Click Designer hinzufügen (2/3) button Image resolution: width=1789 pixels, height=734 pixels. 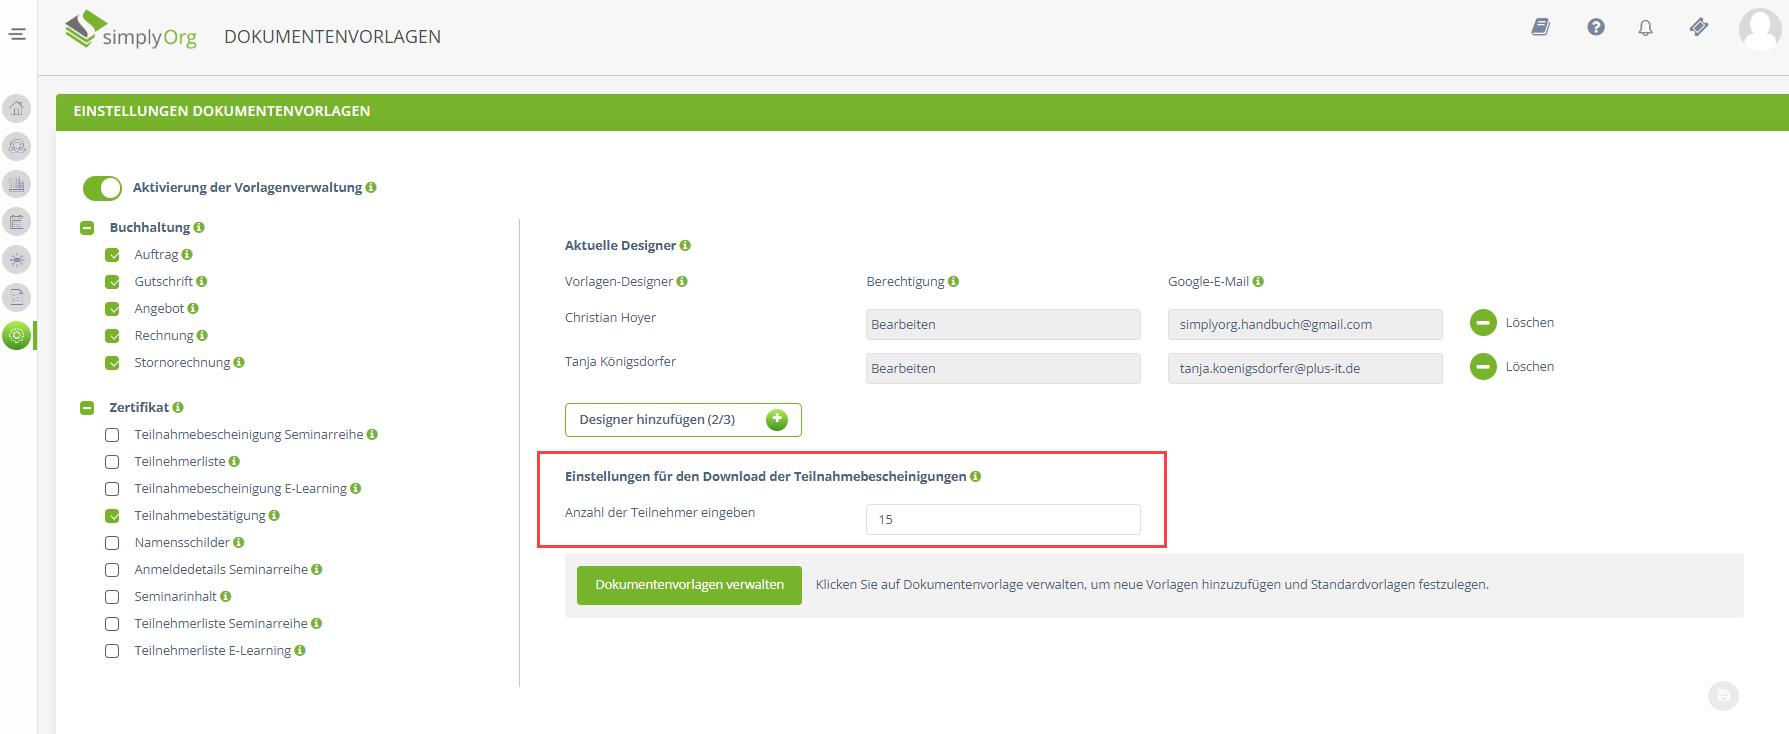click(683, 420)
